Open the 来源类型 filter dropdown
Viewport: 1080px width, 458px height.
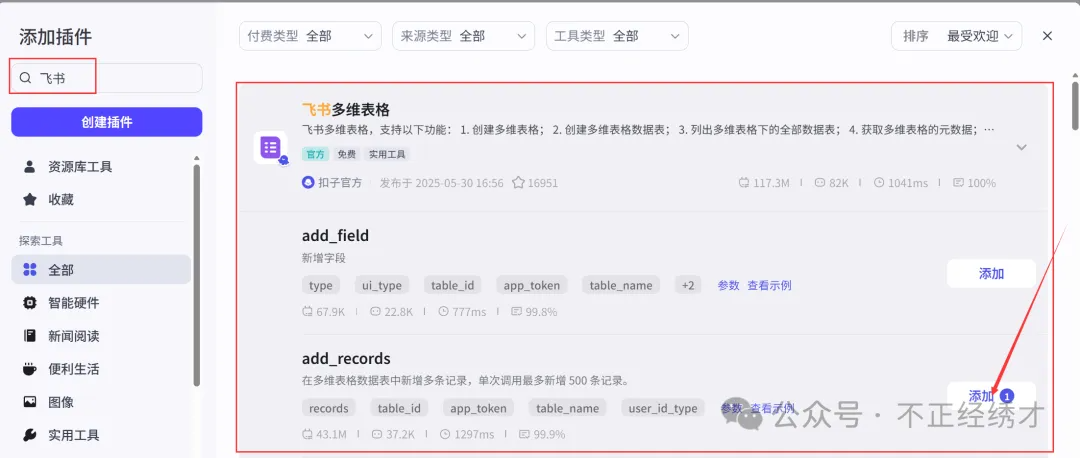(x=464, y=36)
